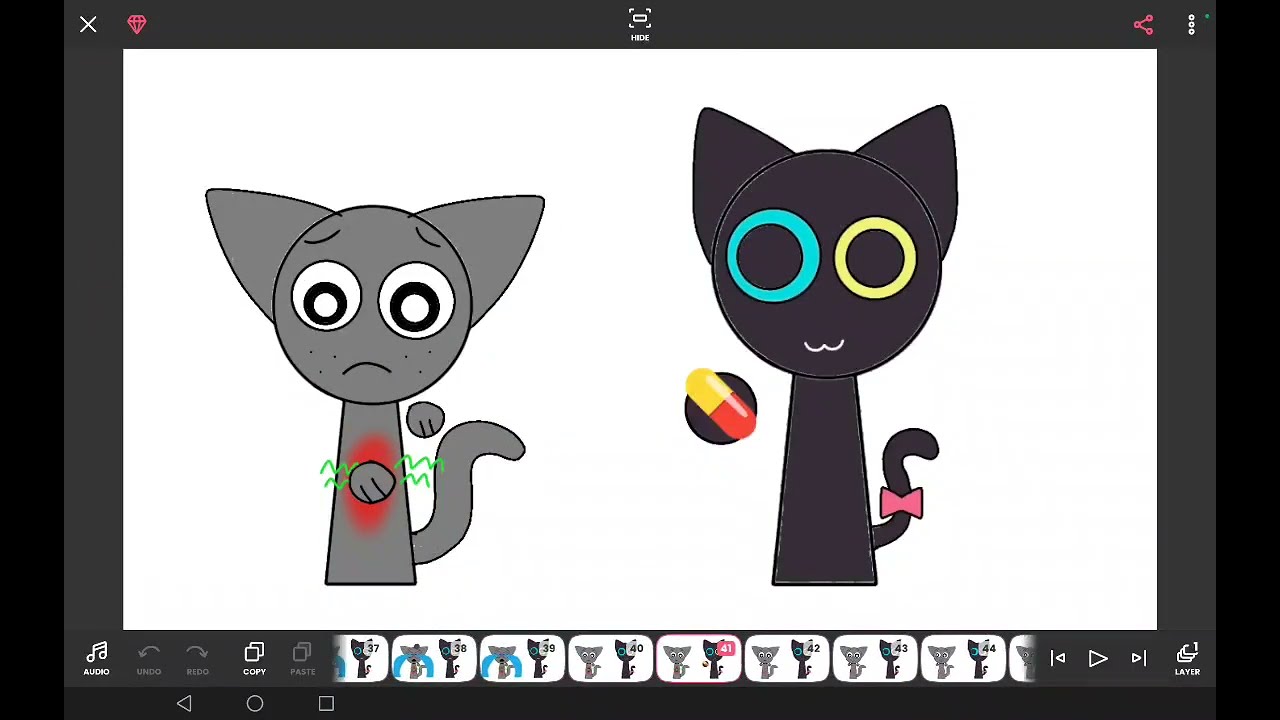Undo the last action
The image size is (1280, 720).
coord(148,659)
